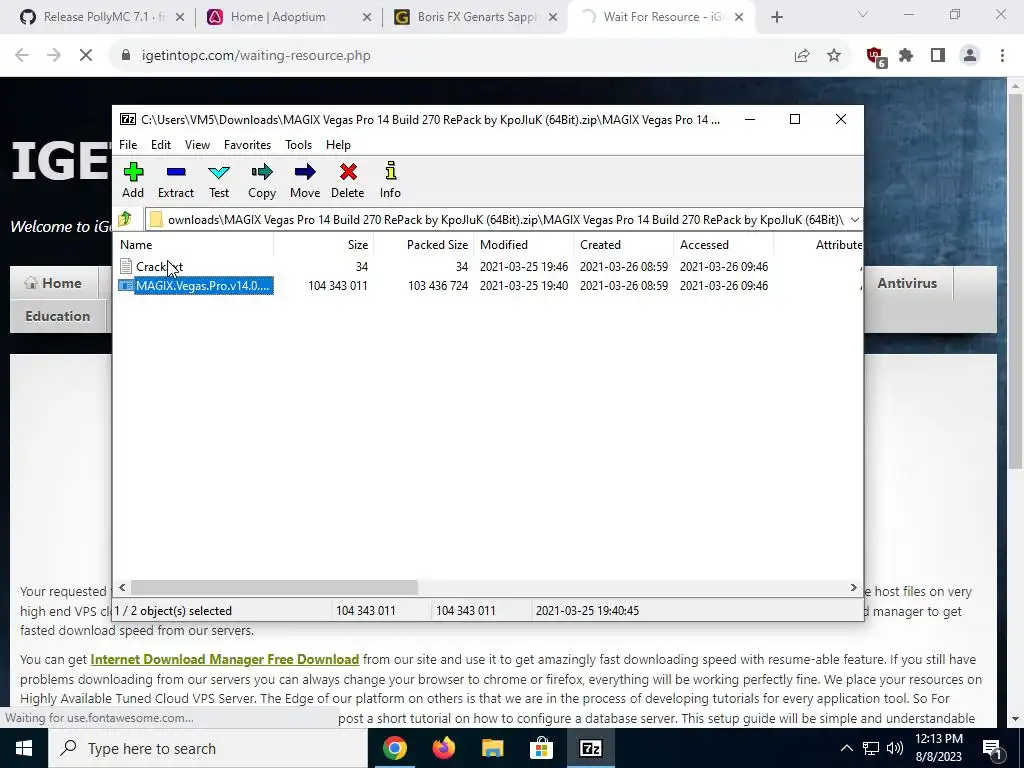
Task: Click the Chrome back arrow
Action: (22, 56)
